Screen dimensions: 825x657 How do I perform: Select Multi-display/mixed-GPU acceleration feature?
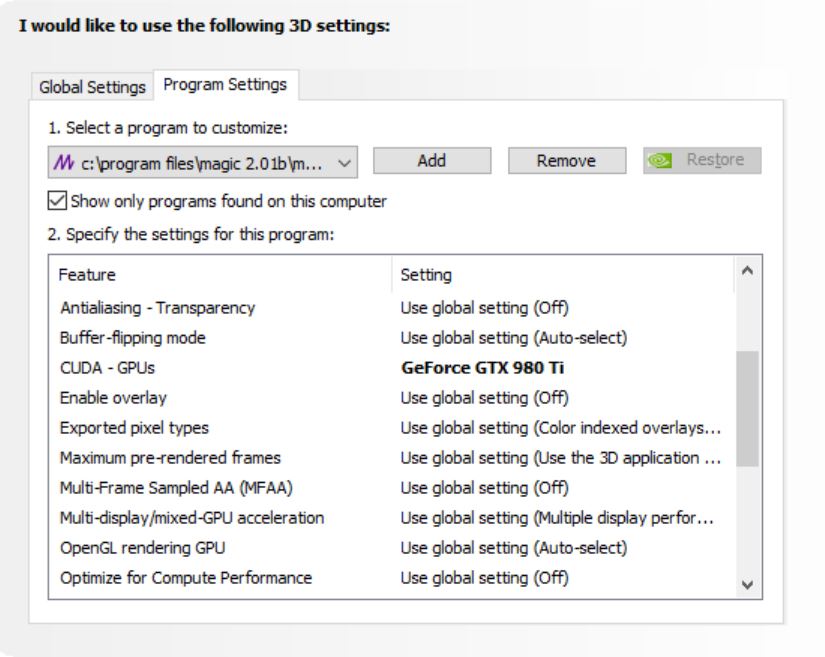(192, 518)
